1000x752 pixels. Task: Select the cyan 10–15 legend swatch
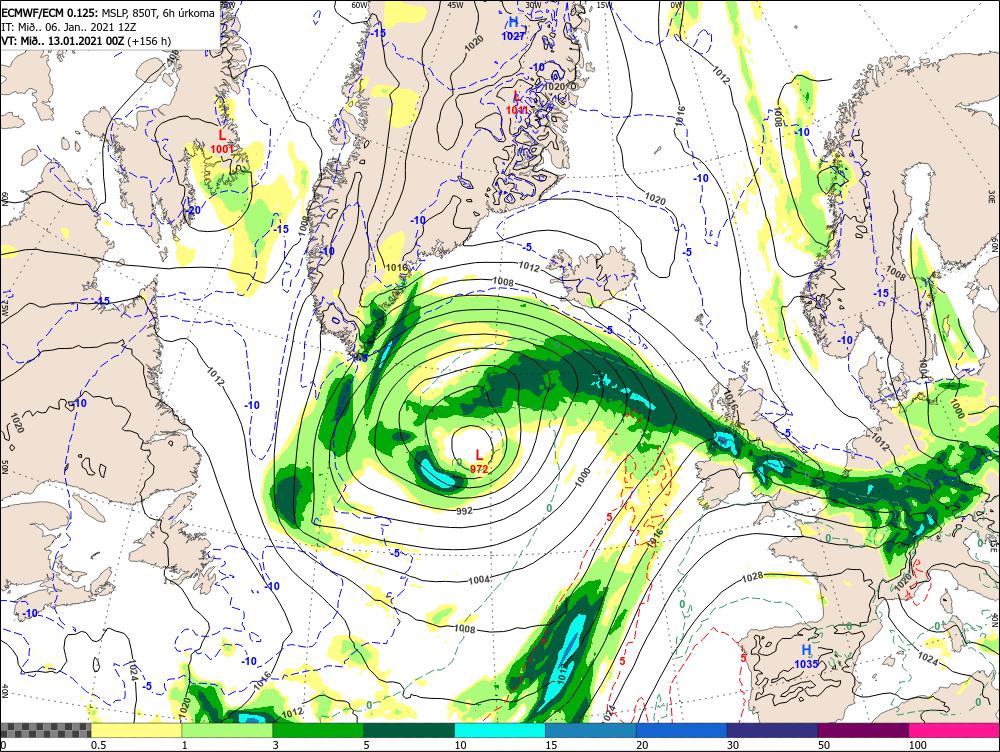500,730
